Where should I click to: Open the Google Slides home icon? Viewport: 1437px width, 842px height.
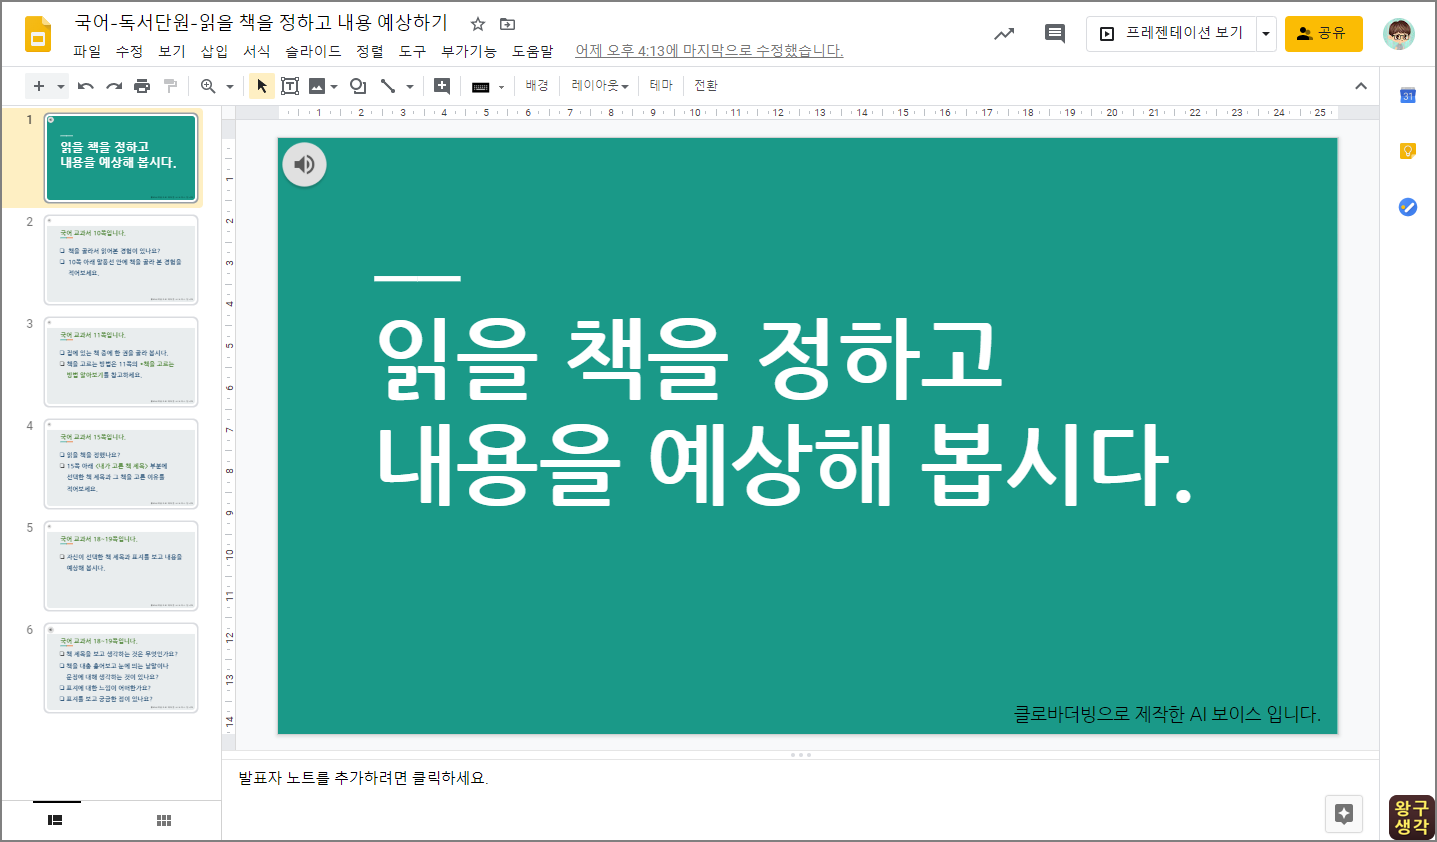(38, 34)
